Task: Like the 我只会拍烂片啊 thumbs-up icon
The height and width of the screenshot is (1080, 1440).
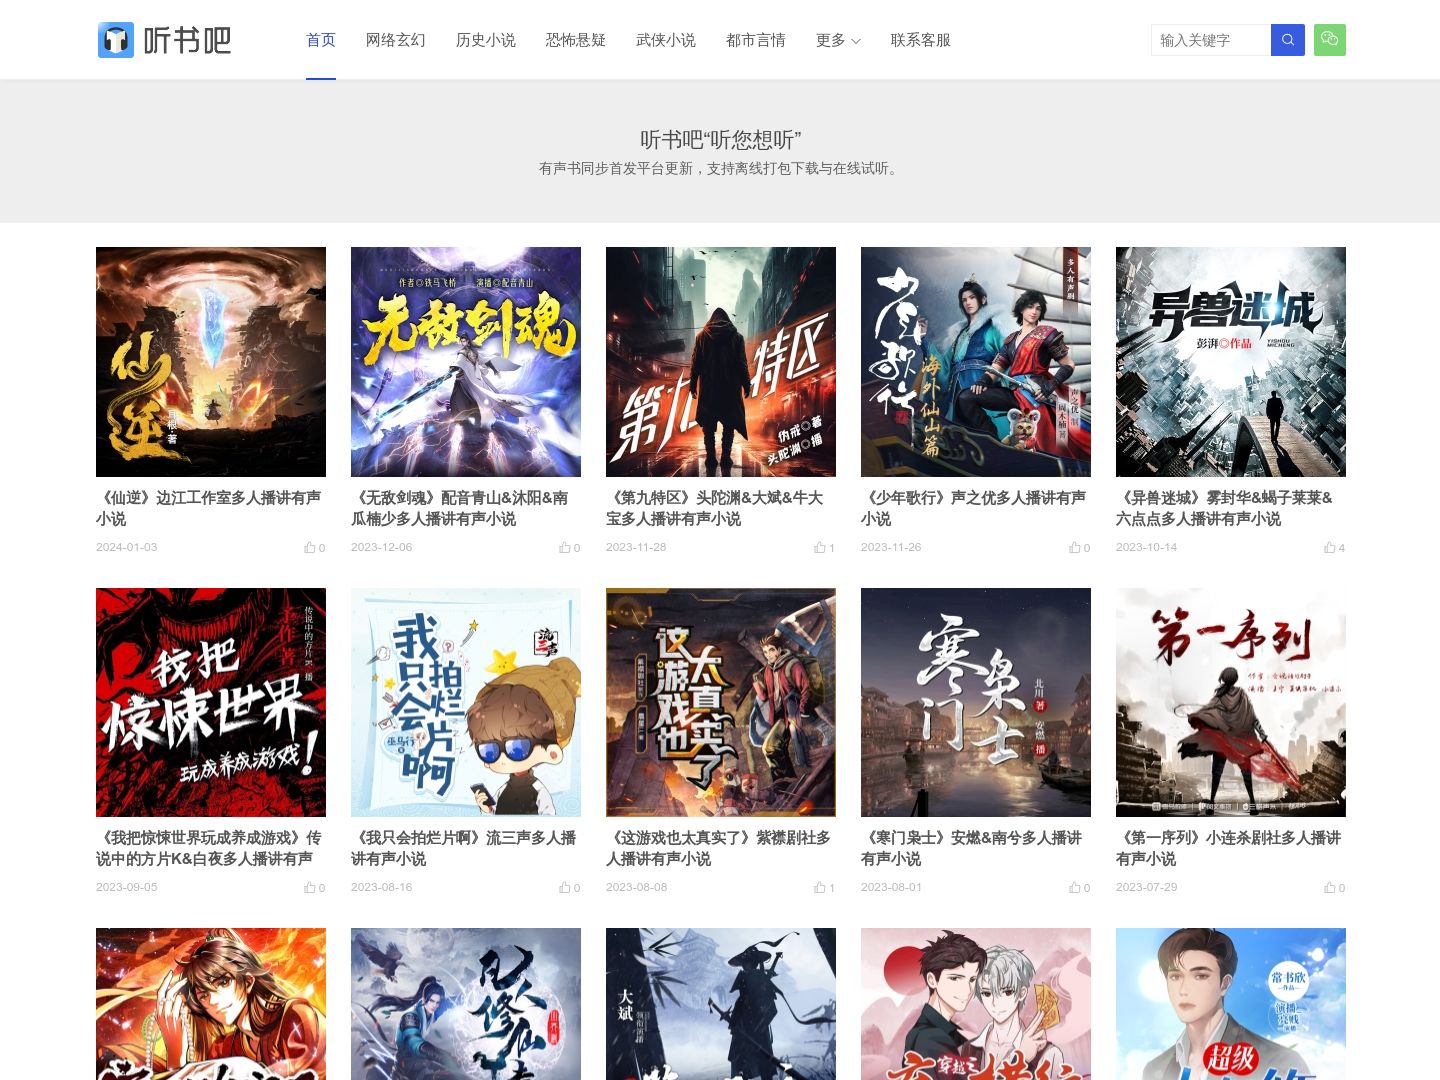Action: click(x=565, y=887)
